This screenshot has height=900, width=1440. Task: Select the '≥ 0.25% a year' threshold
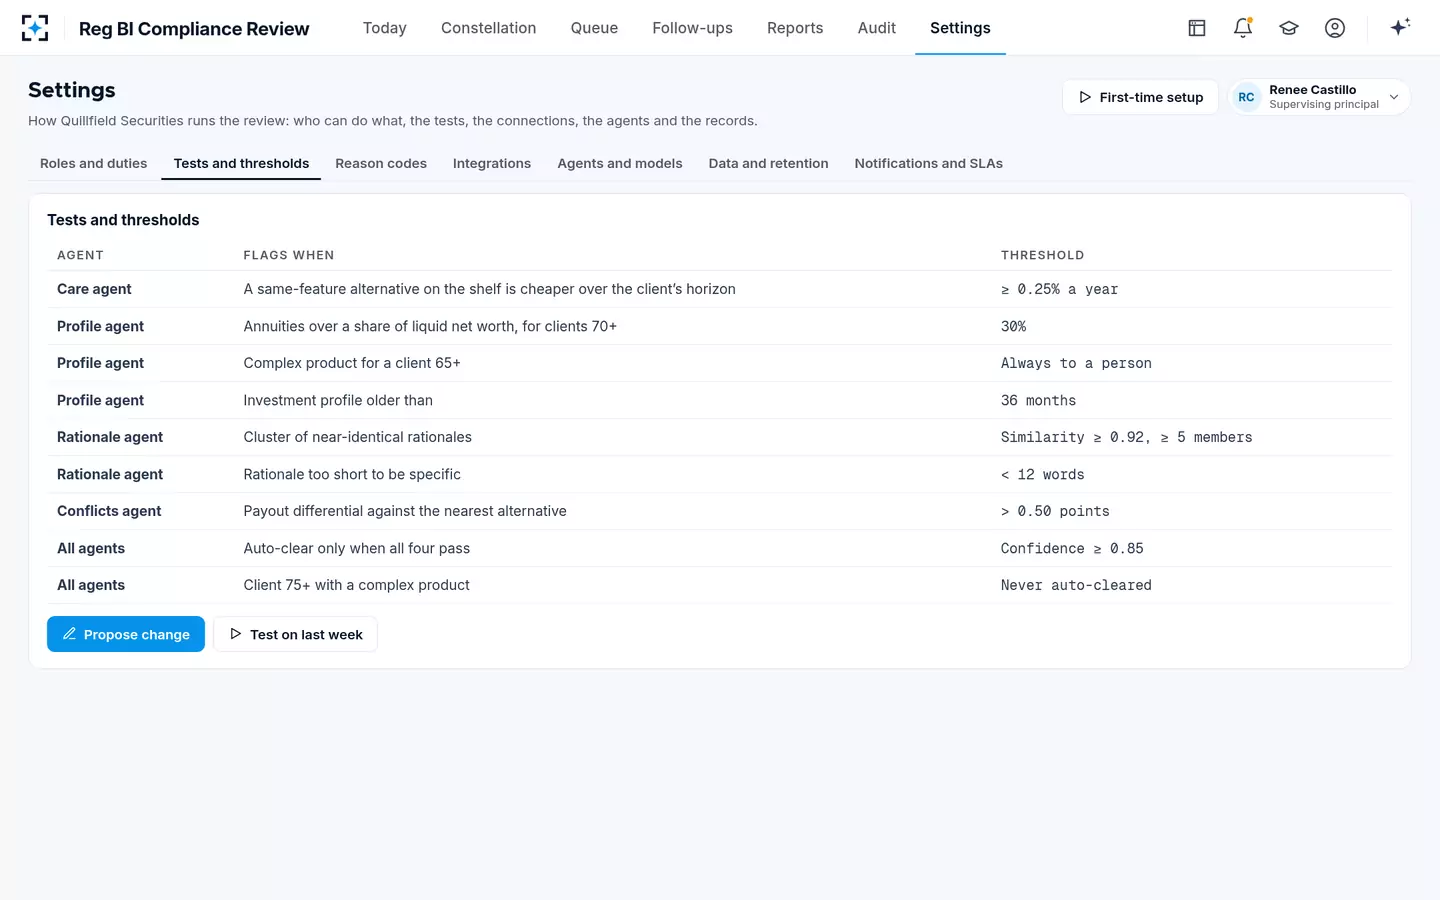[1059, 289]
